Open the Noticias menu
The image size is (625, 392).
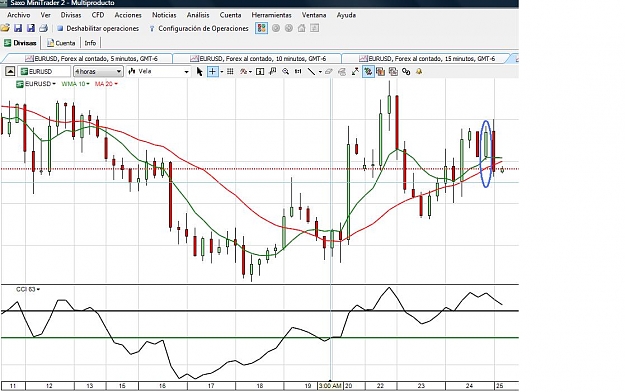[x=164, y=15]
